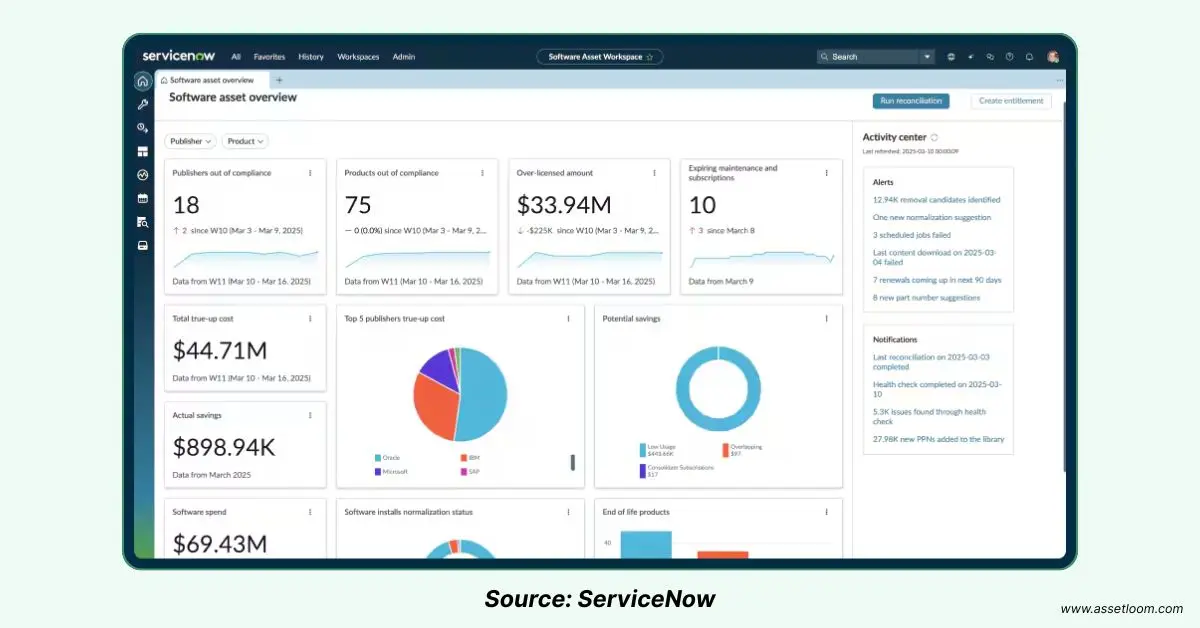
Task: Click Low Usage legend swatch in Potential savings
Action: pos(642,450)
